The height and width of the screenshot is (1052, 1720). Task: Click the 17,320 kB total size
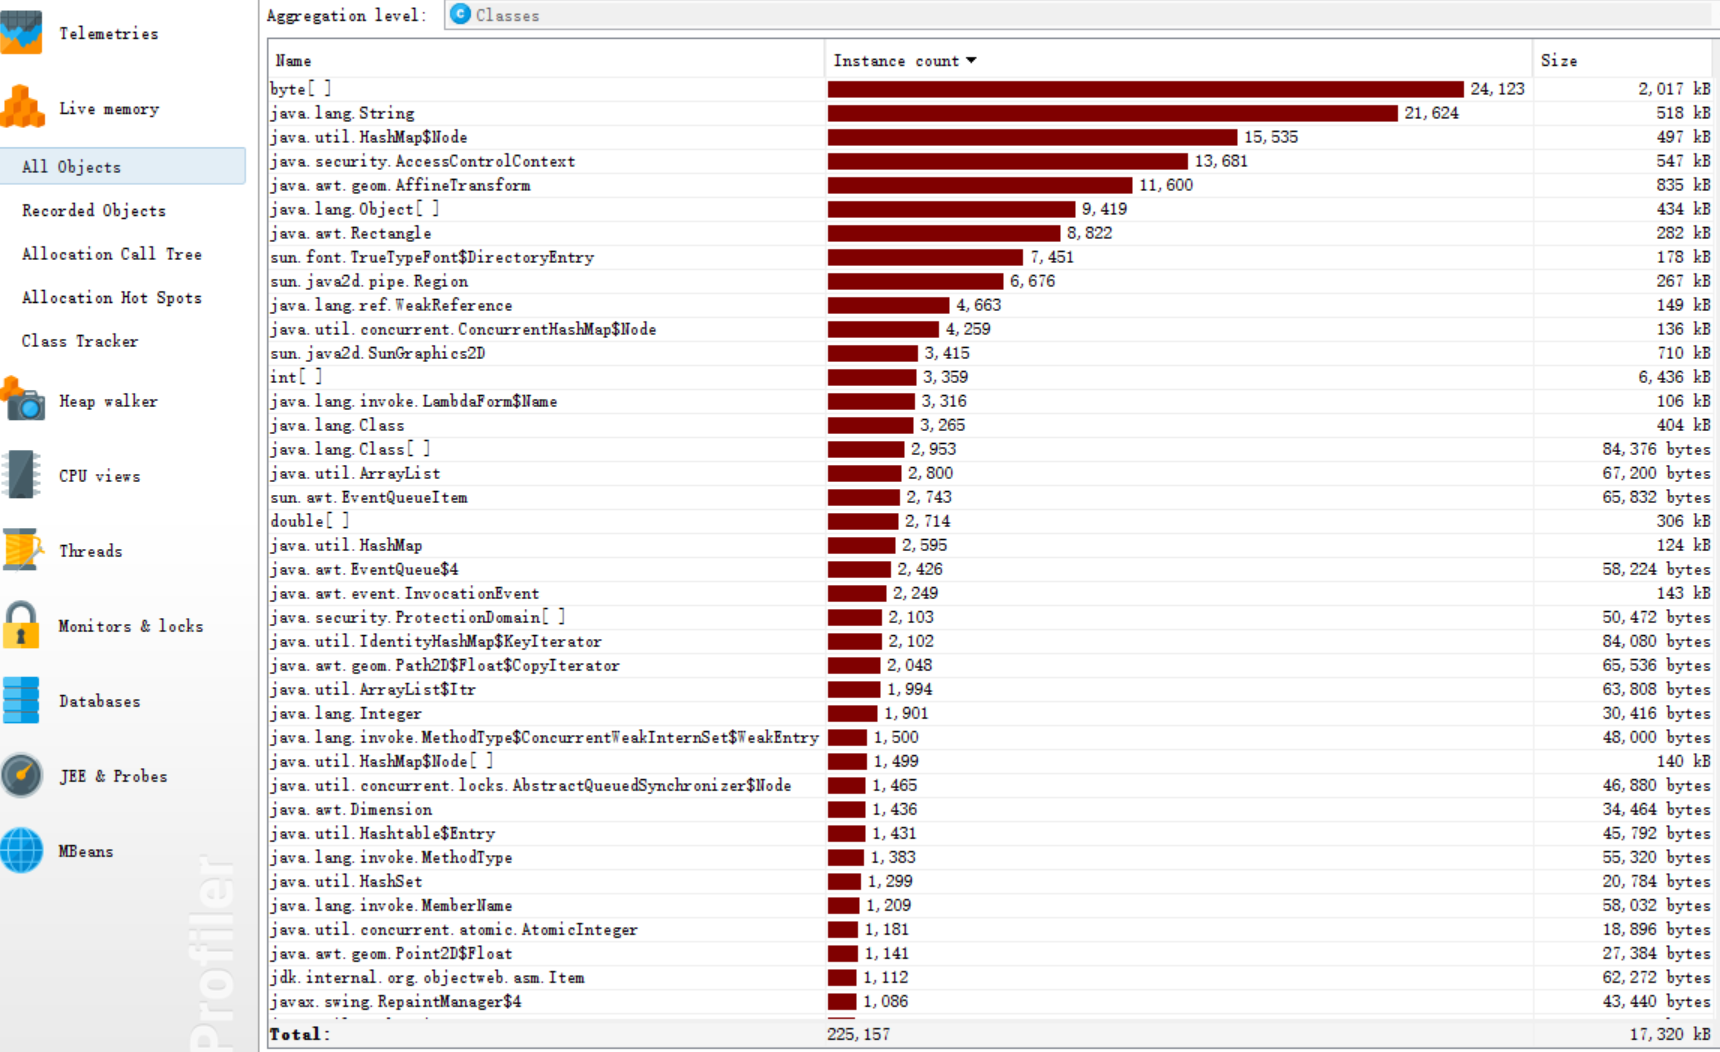[1670, 1034]
